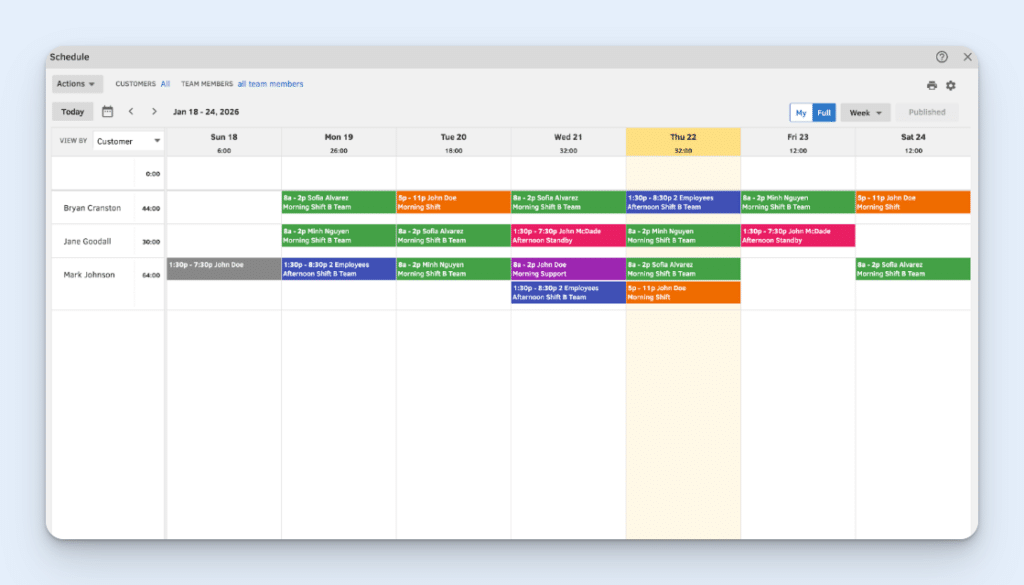1024x585 pixels.
Task: Go to the next week with the right chevron
Action: 153,111
